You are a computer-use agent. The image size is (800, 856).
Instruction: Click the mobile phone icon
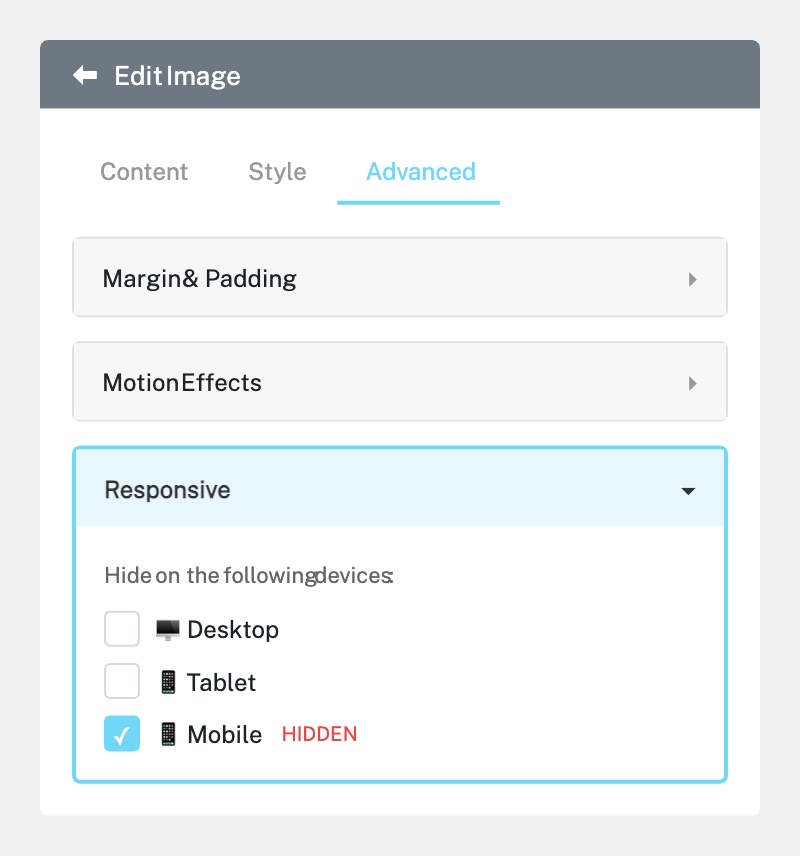(x=168, y=734)
